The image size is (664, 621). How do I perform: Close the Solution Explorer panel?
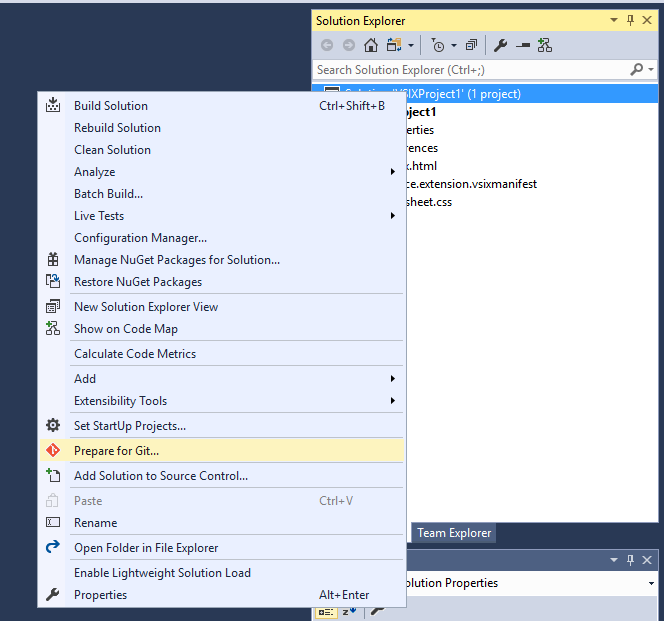click(647, 20)
